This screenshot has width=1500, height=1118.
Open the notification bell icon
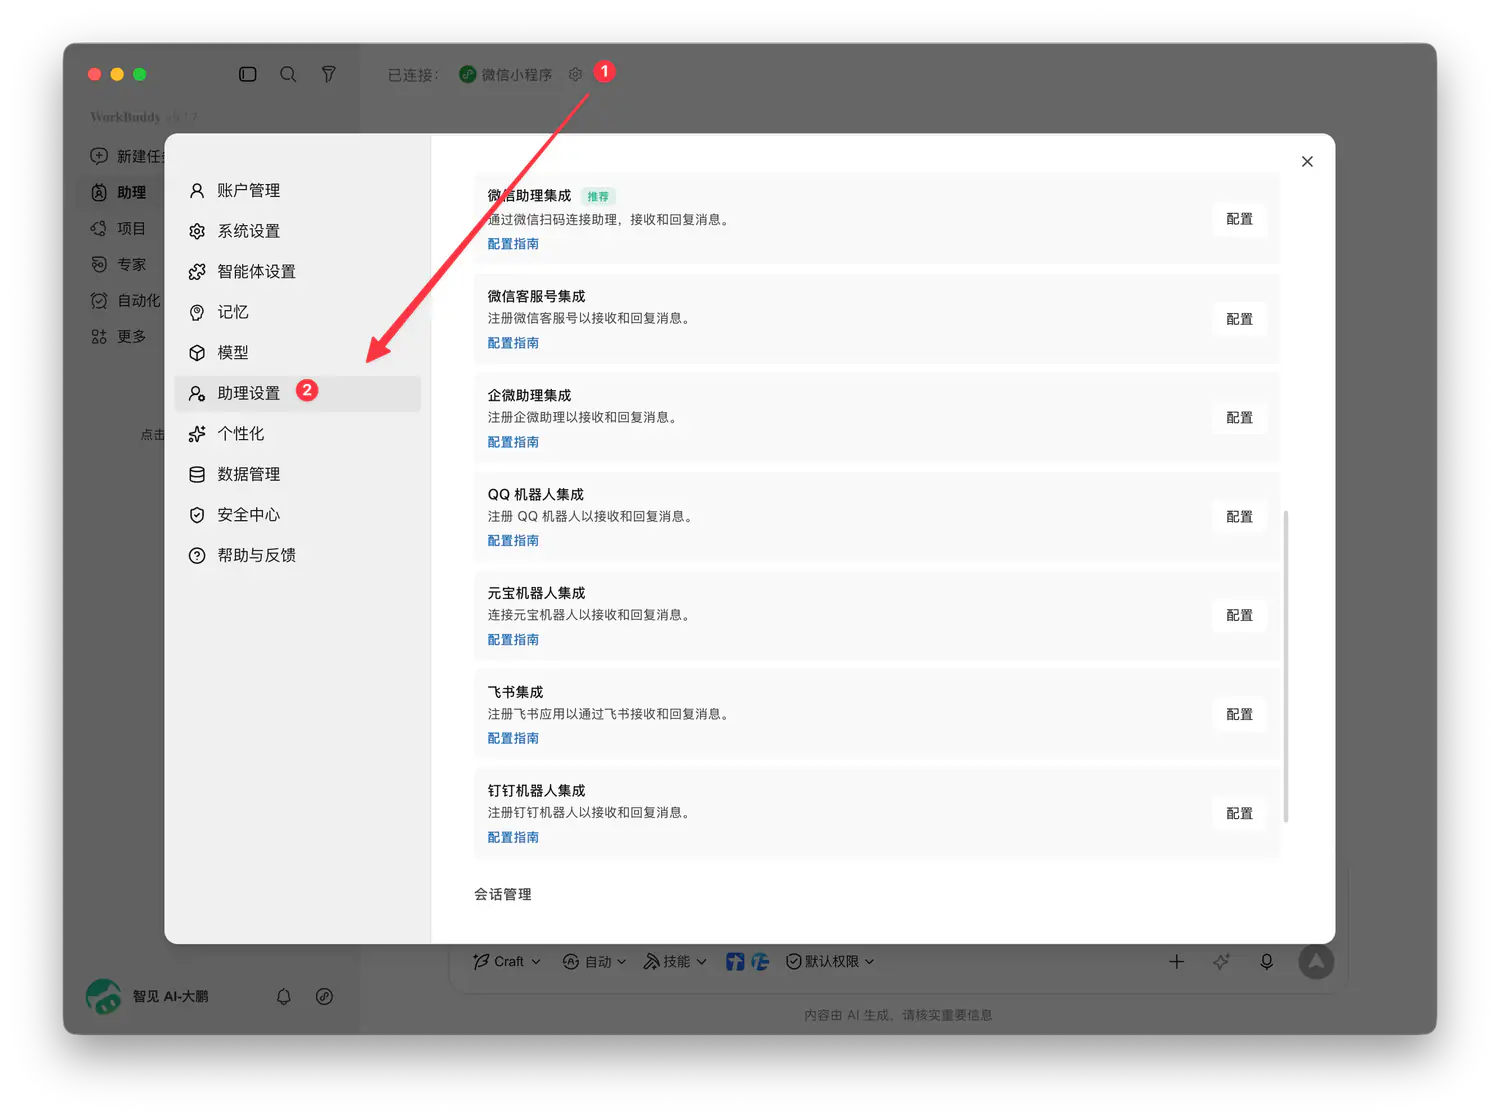[x=284, y=996]
